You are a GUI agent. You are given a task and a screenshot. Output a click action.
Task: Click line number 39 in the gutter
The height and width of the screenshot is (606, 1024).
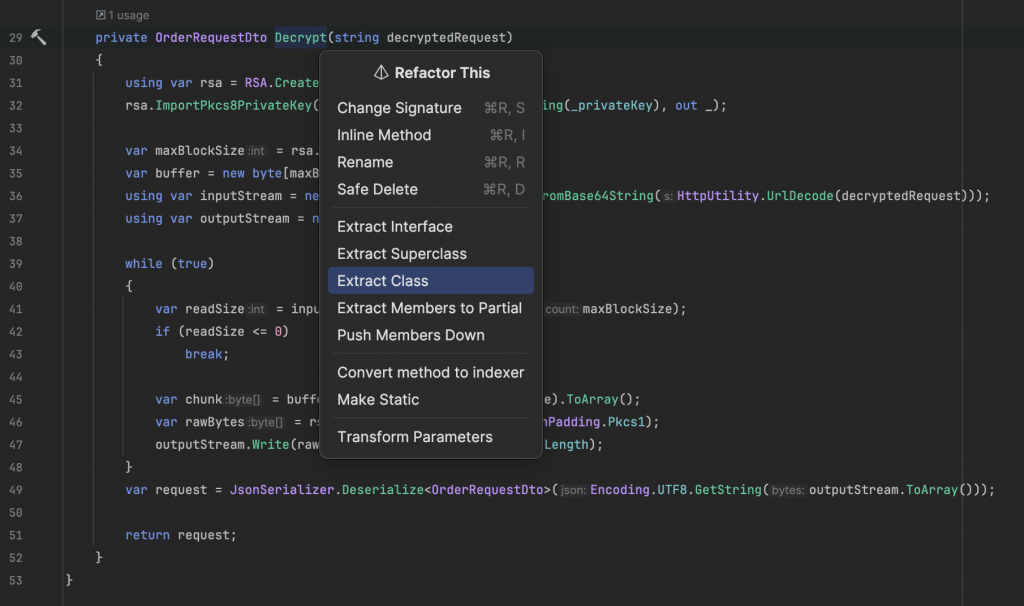(15, 264)
